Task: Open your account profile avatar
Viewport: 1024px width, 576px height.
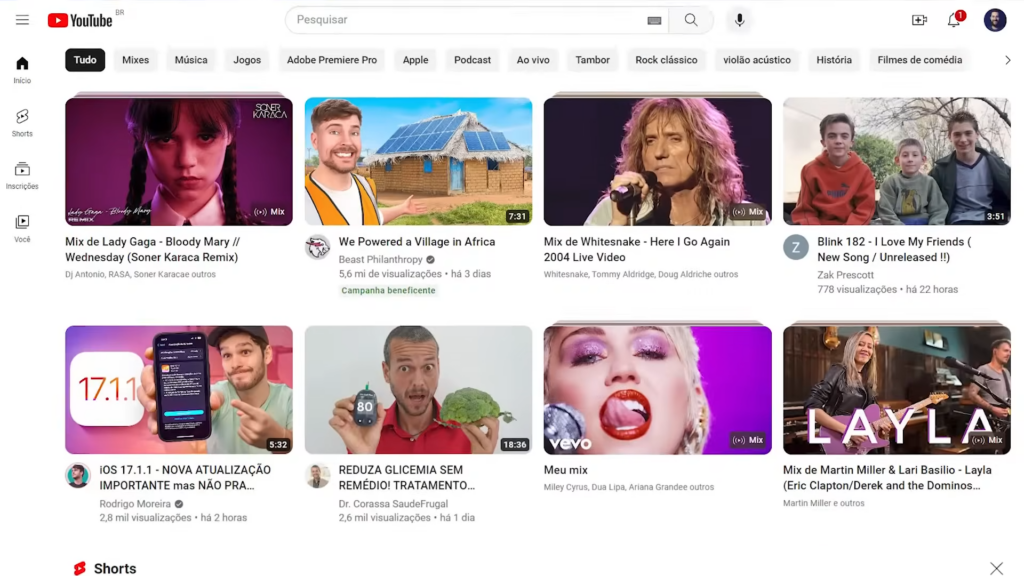Action: coord(995,19)
